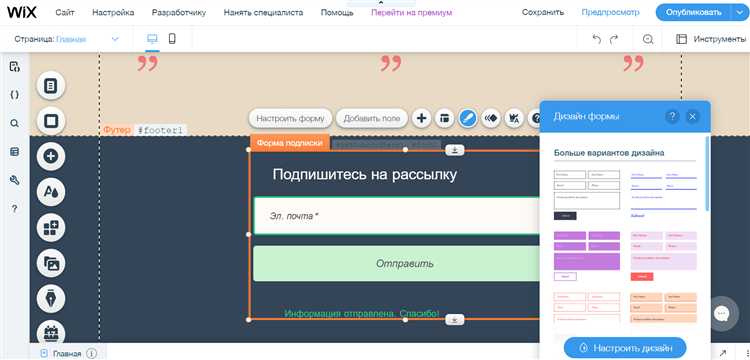
Task: Open the form layout icon
Action: (x=444, y=118)
